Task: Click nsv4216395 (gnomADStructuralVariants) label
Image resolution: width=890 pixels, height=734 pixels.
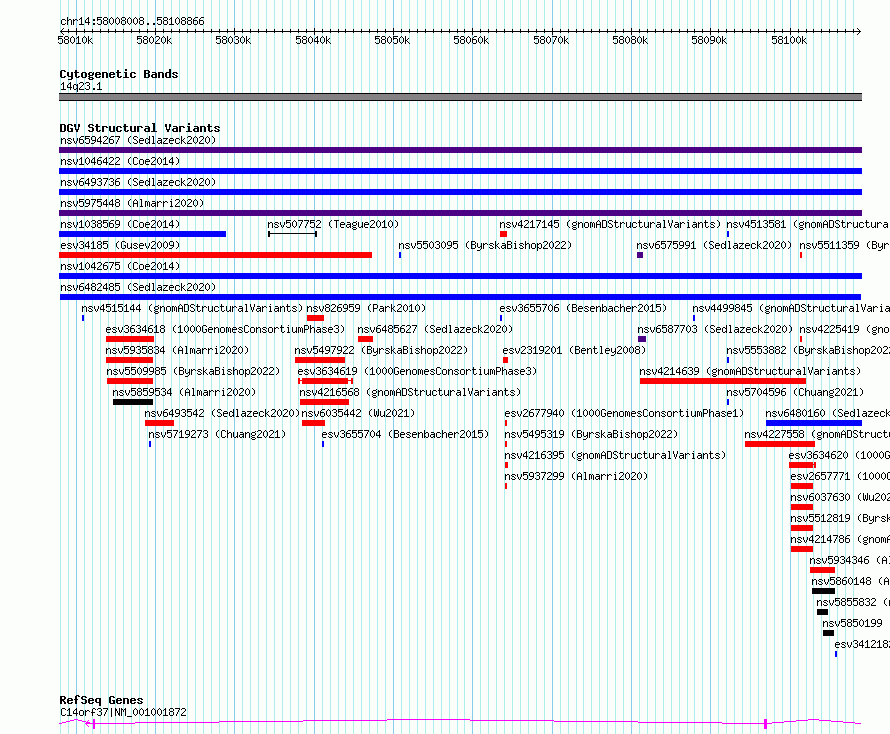Action: tap(615, 455)
